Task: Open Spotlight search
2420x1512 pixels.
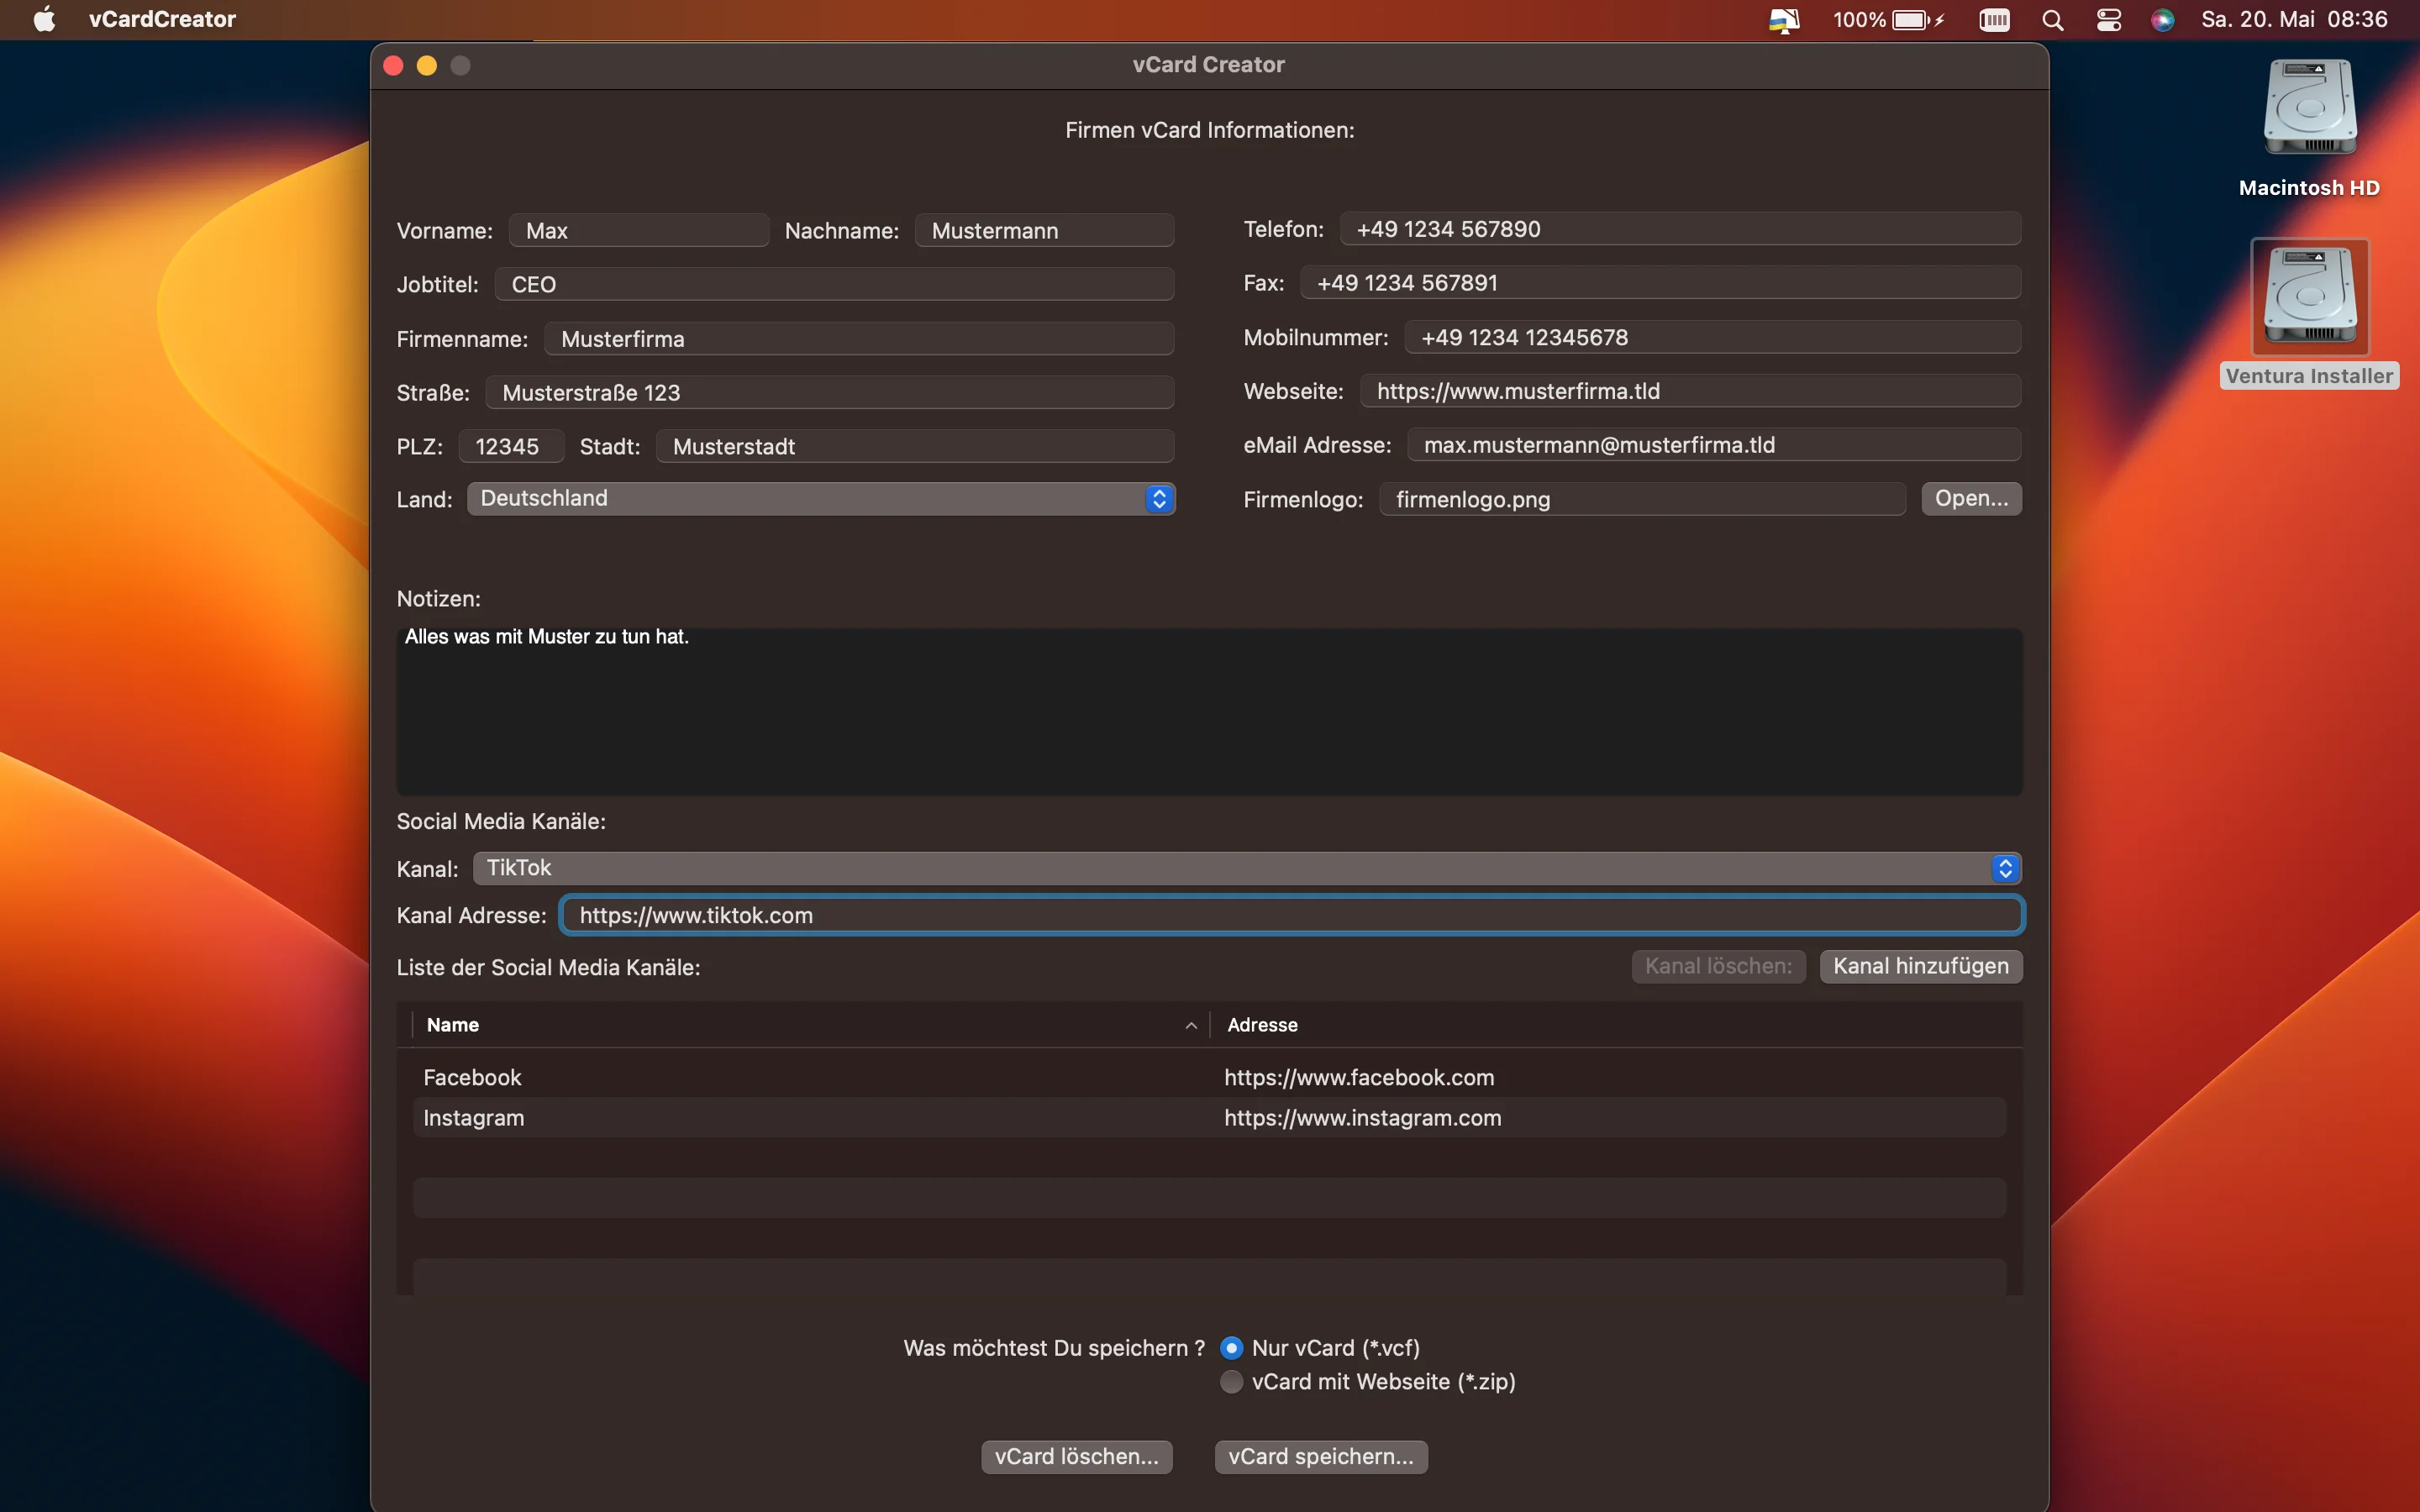Action: tap(2053, 20)
